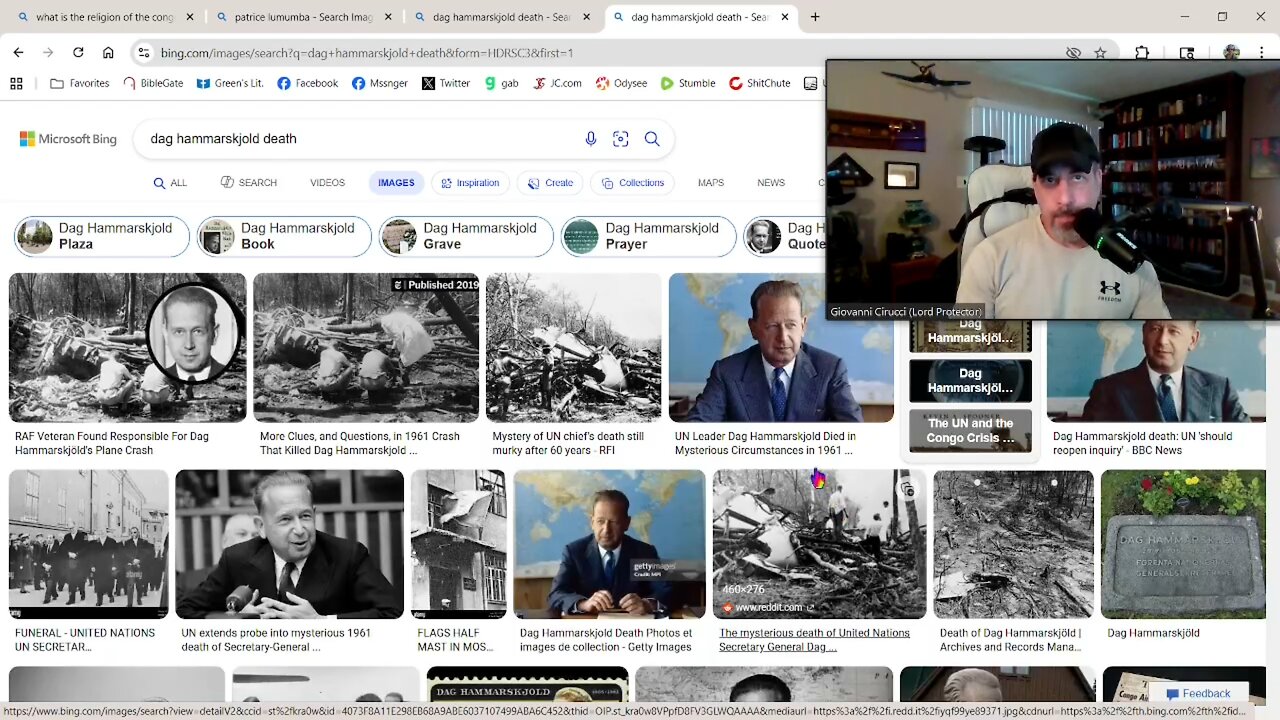Open the apps grid in bookmarks bar
This screenshot has width=1280, height=720.
click(16, 83)
